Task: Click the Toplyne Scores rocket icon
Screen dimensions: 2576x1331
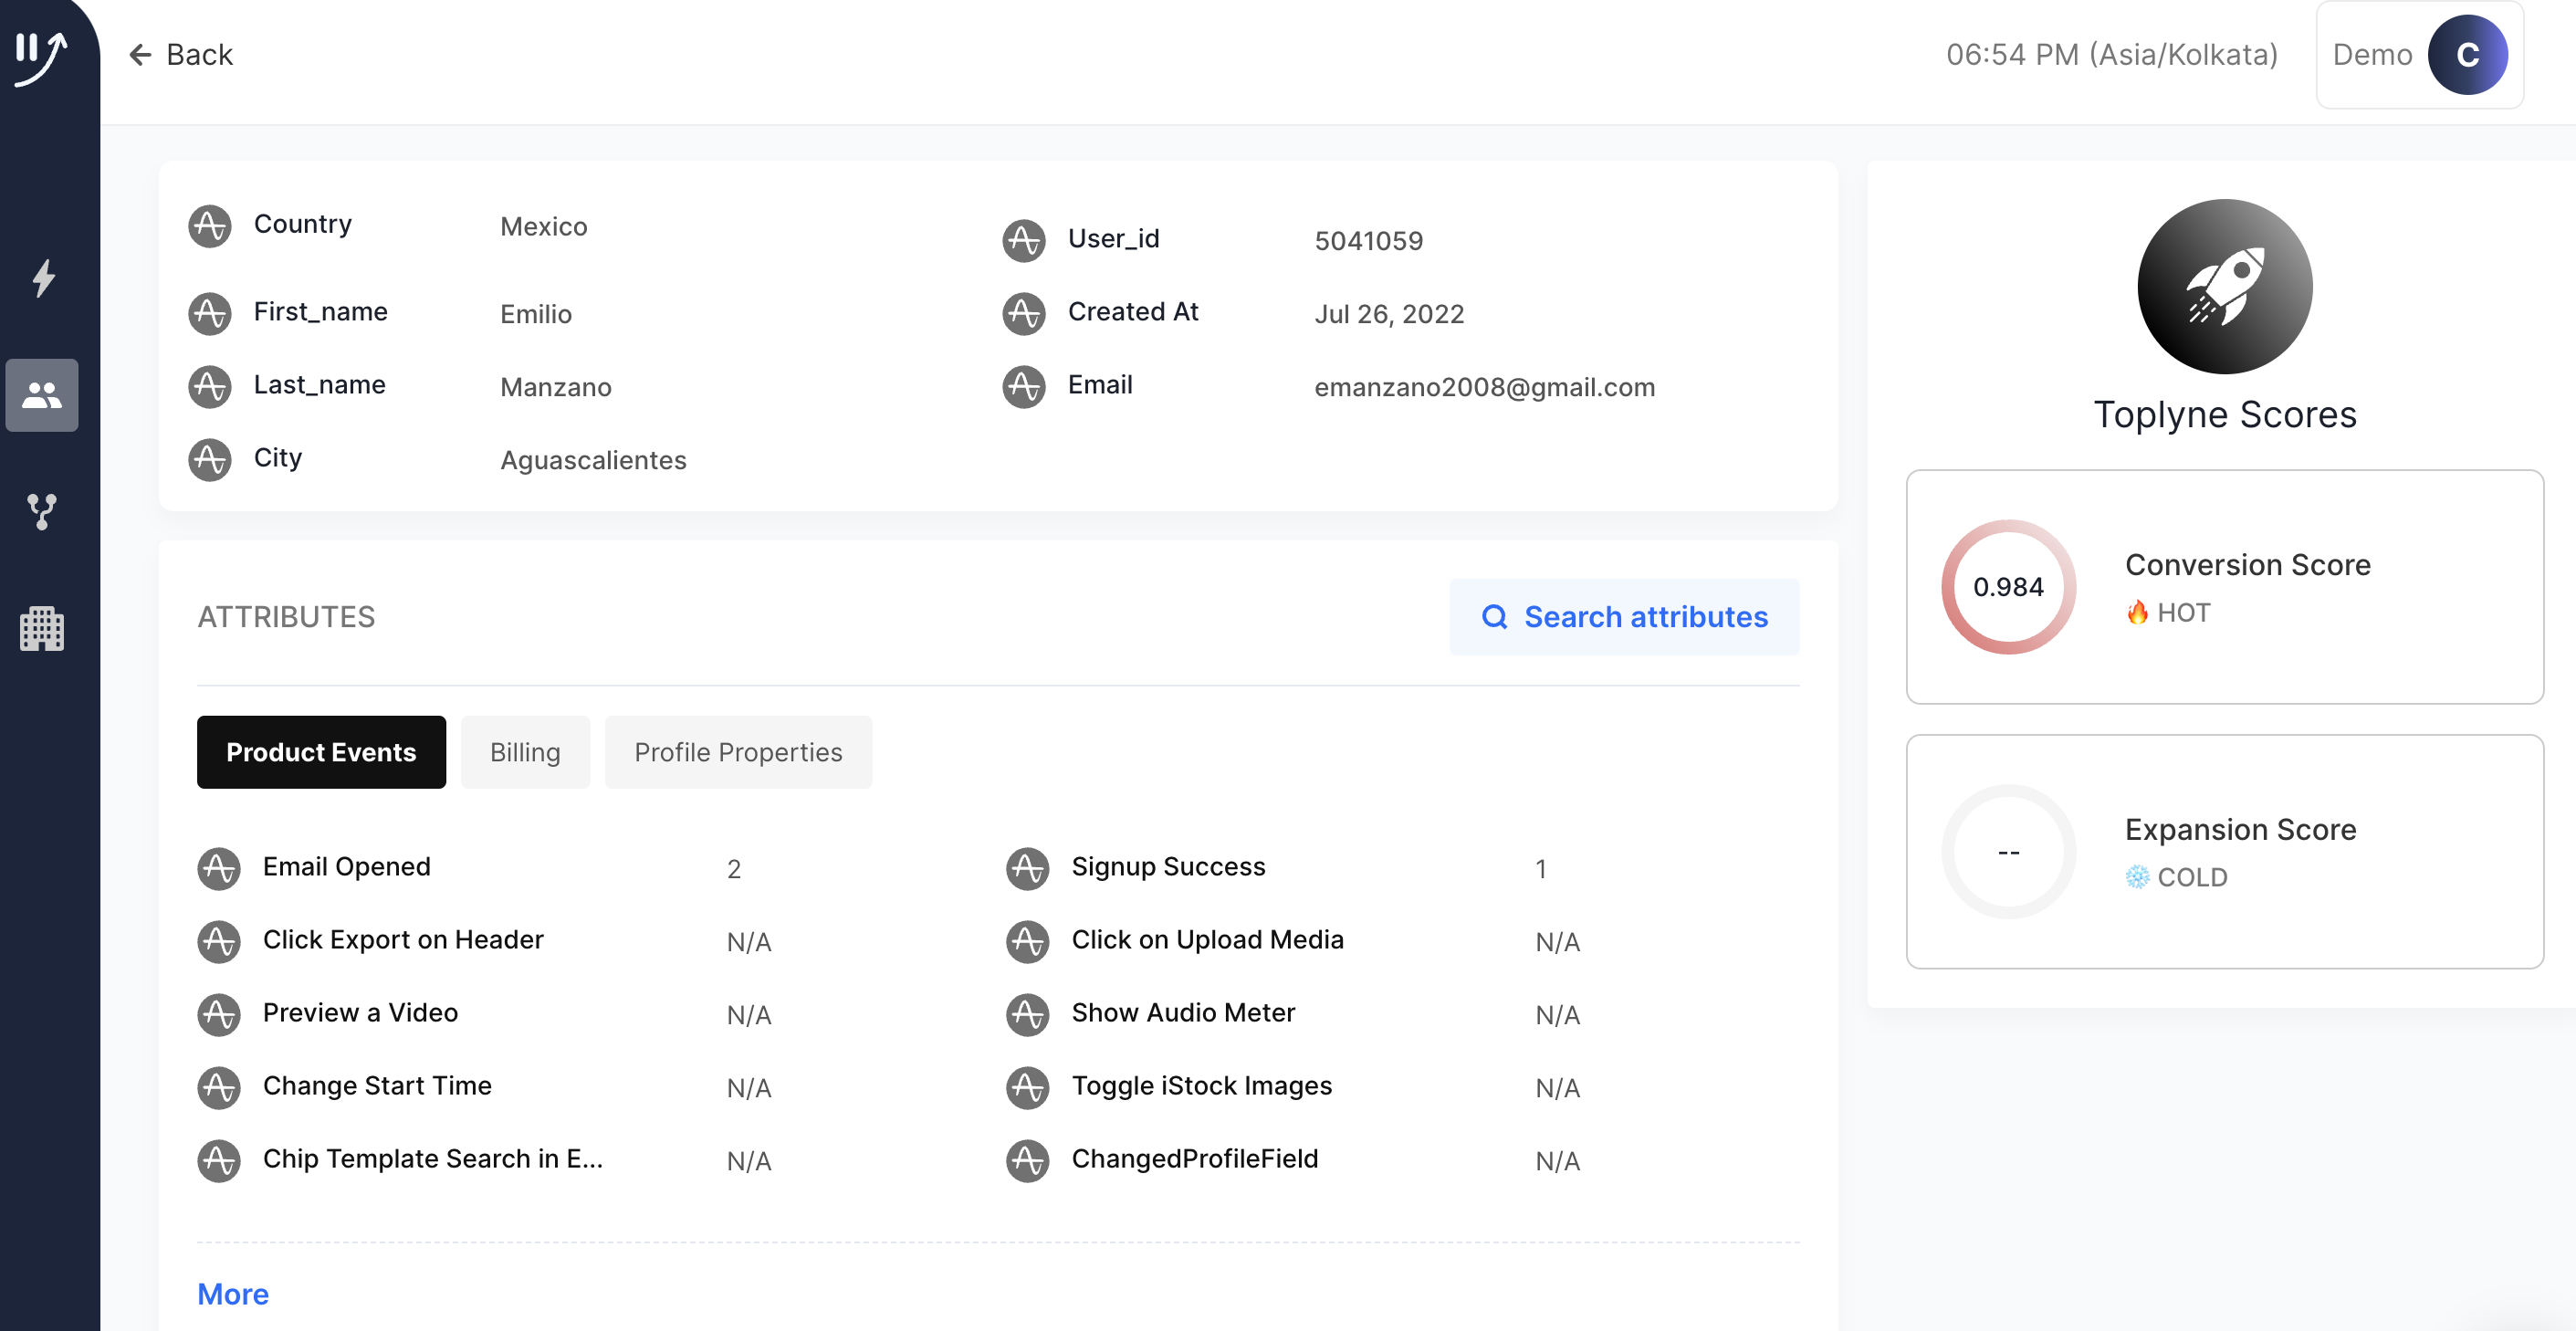Action: tap(2224, 287)
